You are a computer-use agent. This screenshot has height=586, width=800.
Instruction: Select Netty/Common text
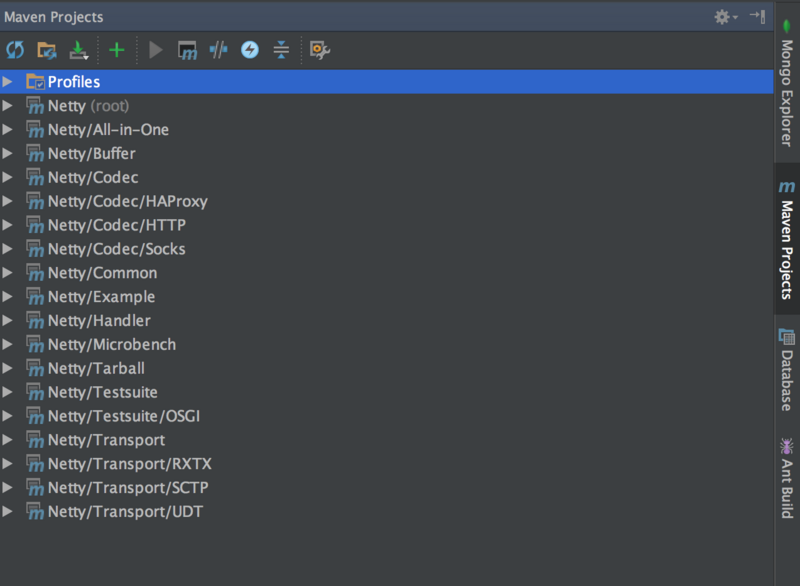(x=103, y=273)
